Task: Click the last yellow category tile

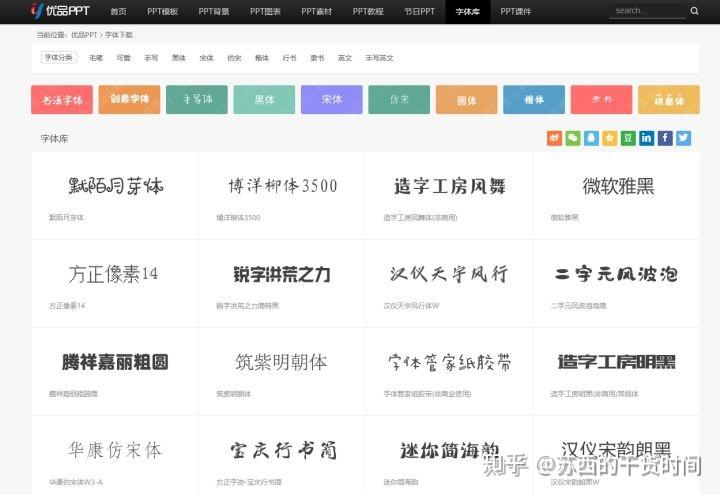Action: (x=669, y=99)
